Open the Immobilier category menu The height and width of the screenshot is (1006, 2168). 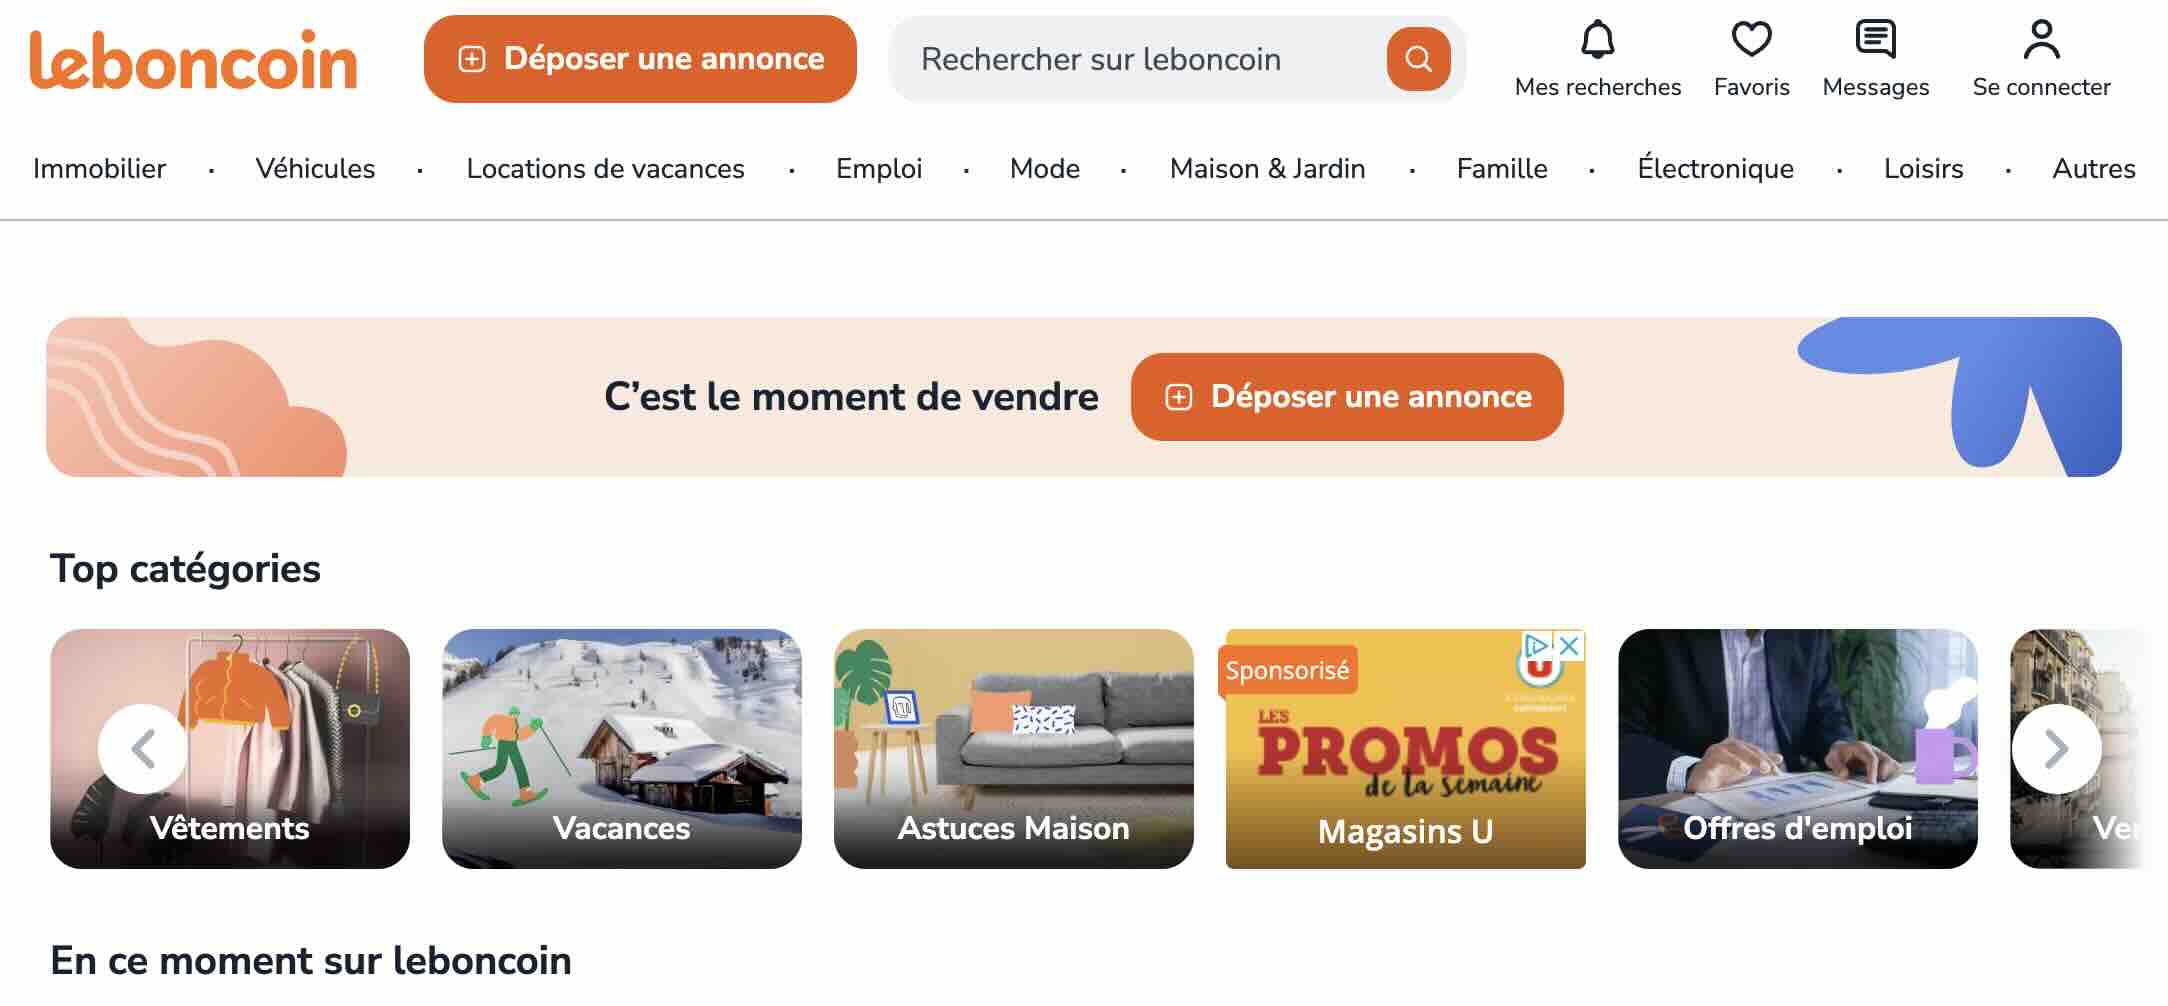[99, 168]
